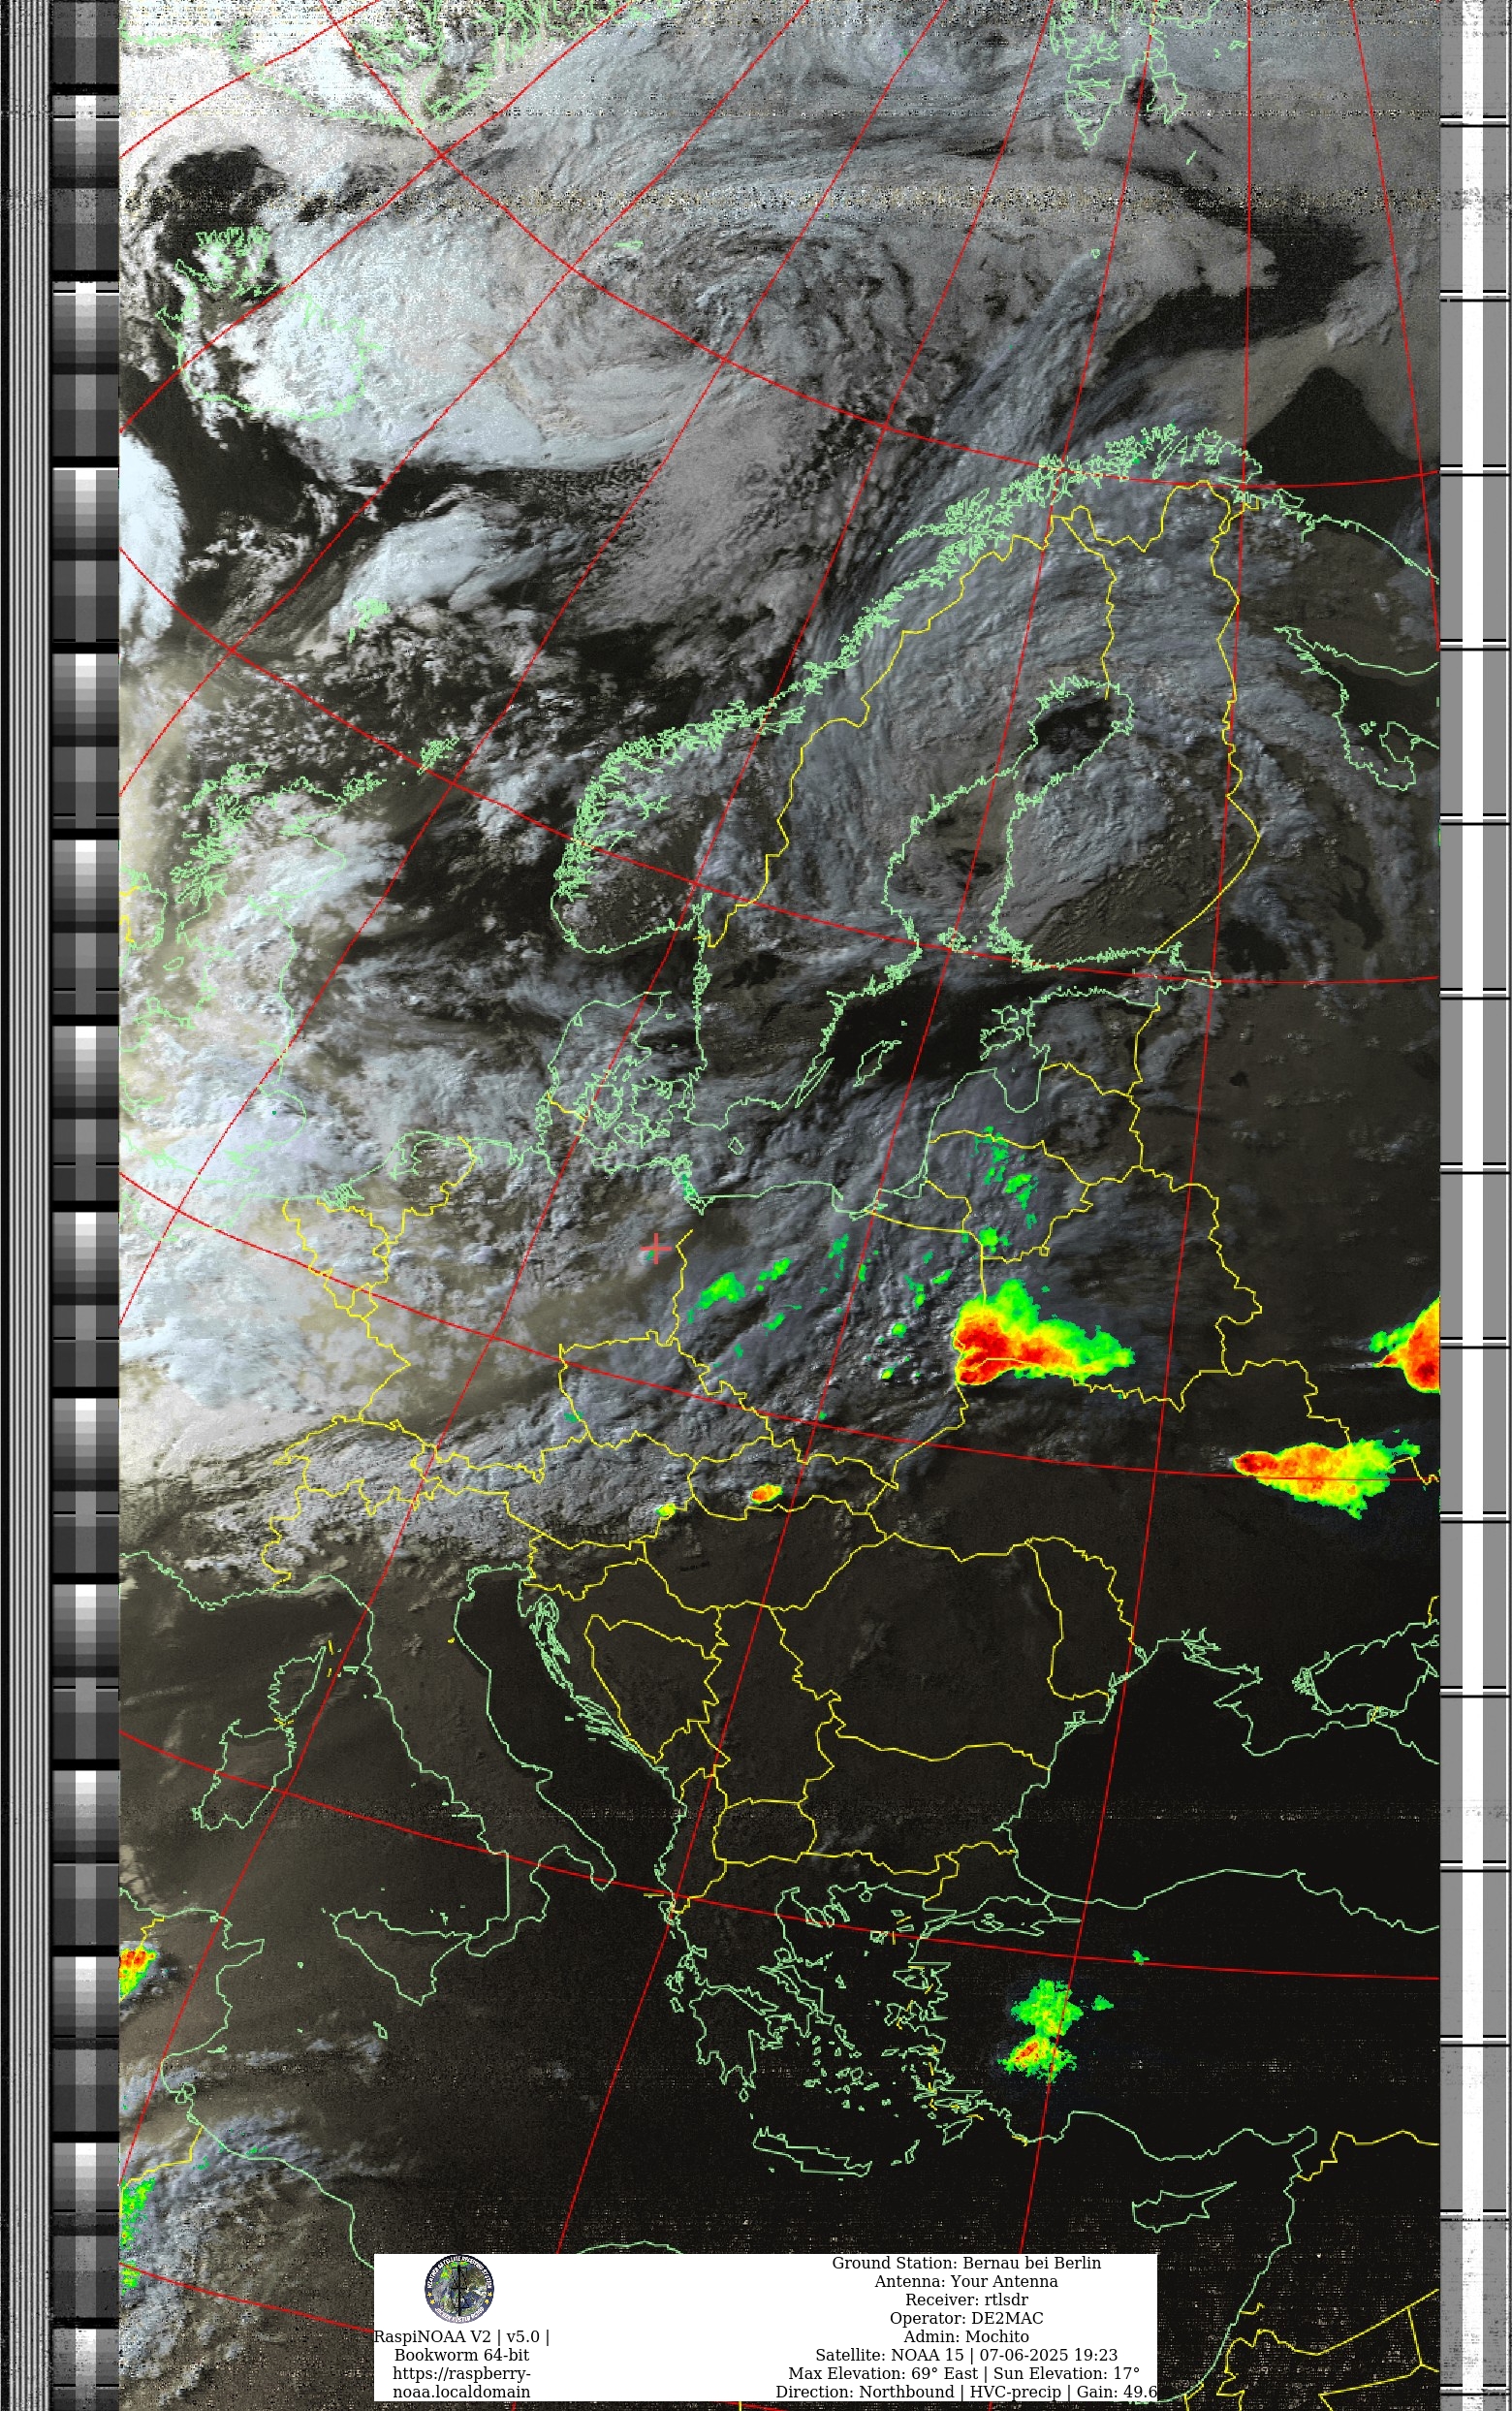The height and width of the screenshot is (2411, 1512).
Task: Click the "Receiver: rtlsdr" line
Action: [x=966, y=2300]
